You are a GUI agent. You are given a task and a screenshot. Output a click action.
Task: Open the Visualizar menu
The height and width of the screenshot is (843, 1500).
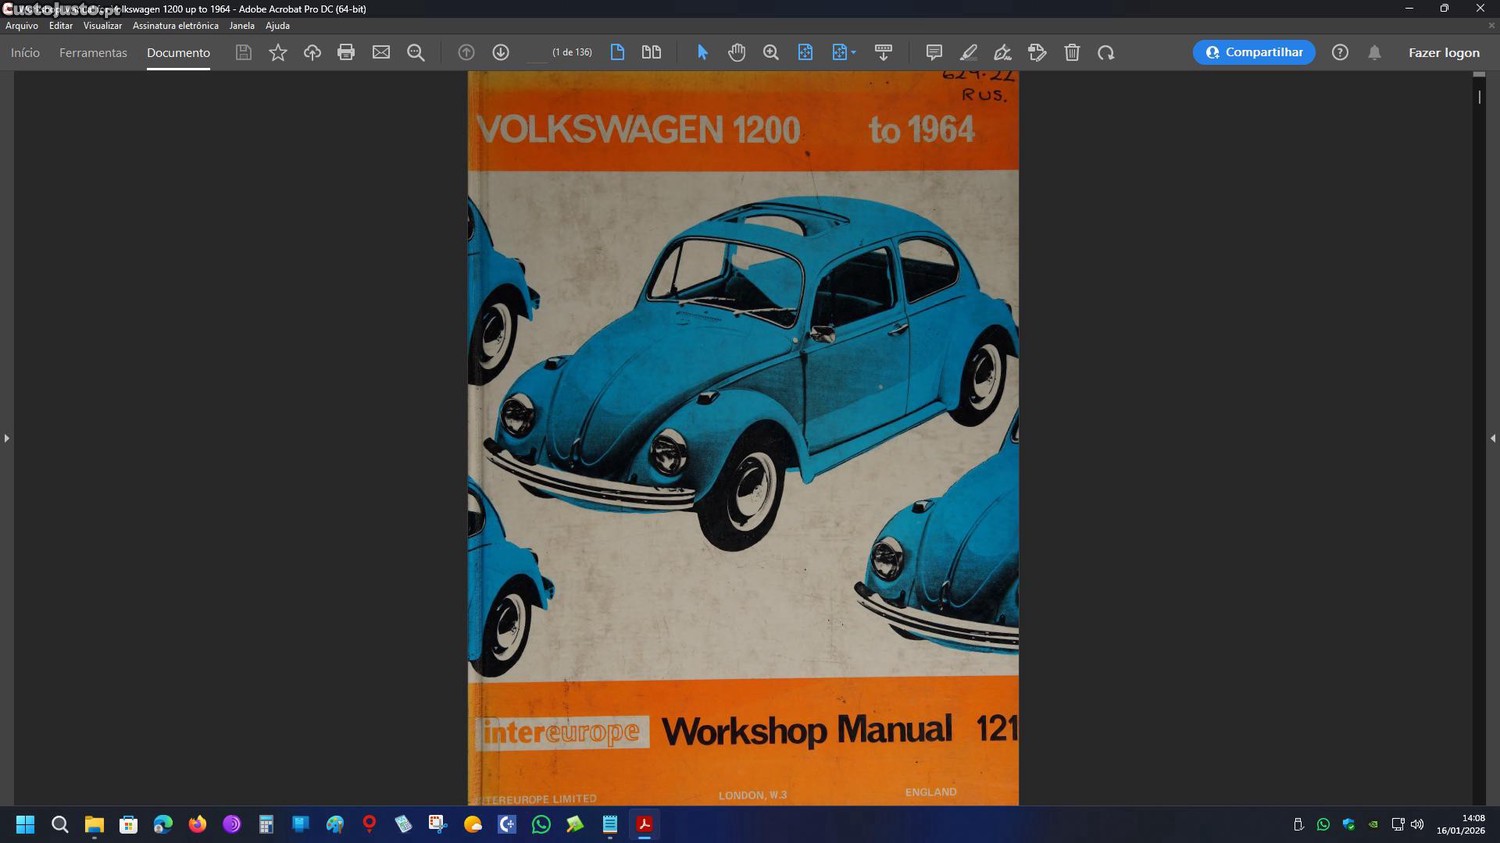(102, 26)
